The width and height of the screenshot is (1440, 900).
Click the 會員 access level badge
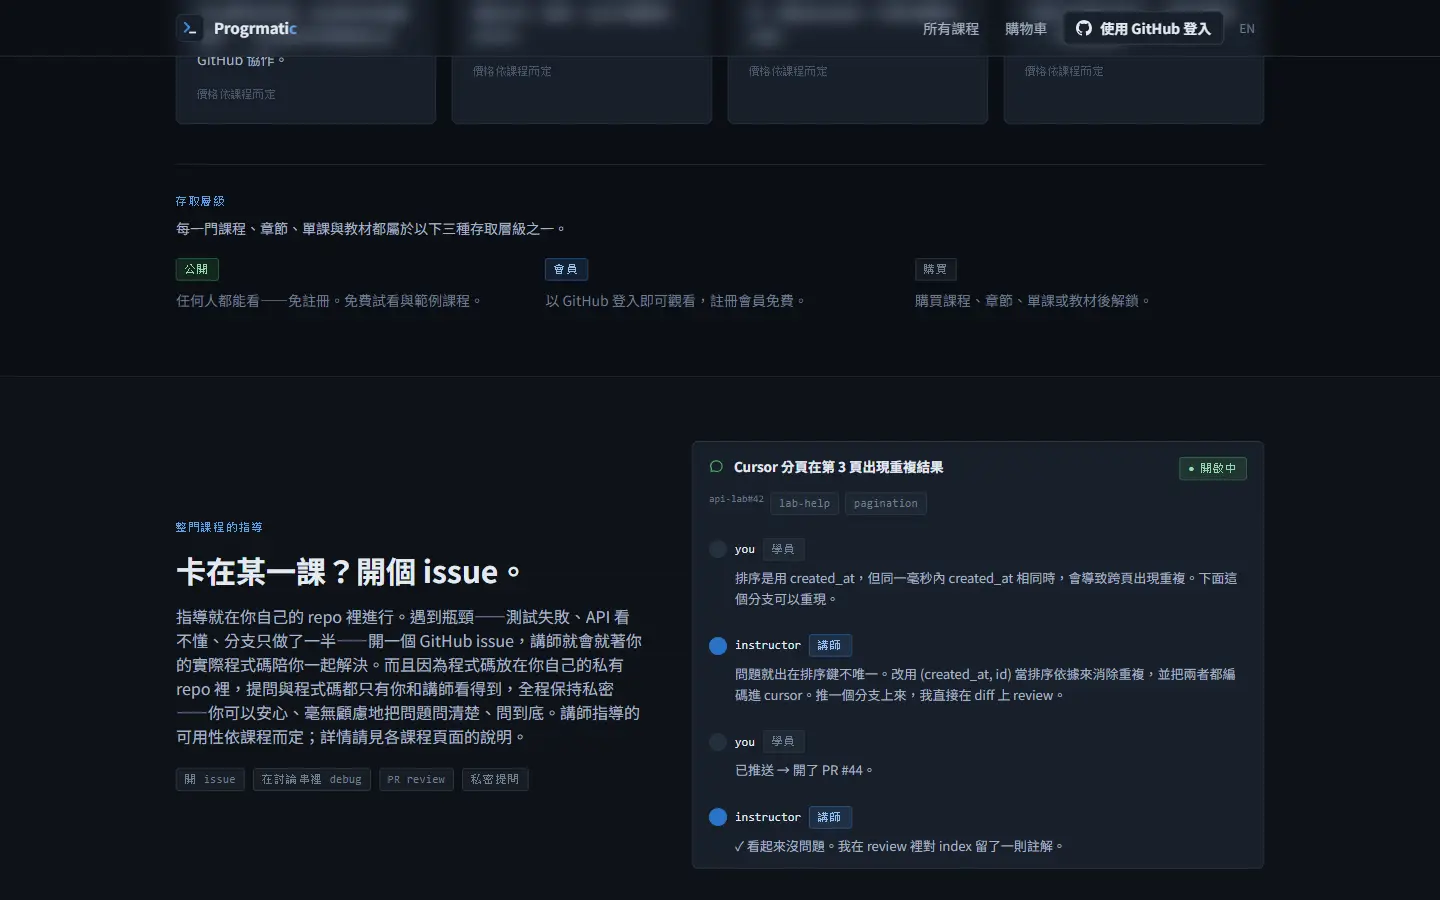coord(566,269)
